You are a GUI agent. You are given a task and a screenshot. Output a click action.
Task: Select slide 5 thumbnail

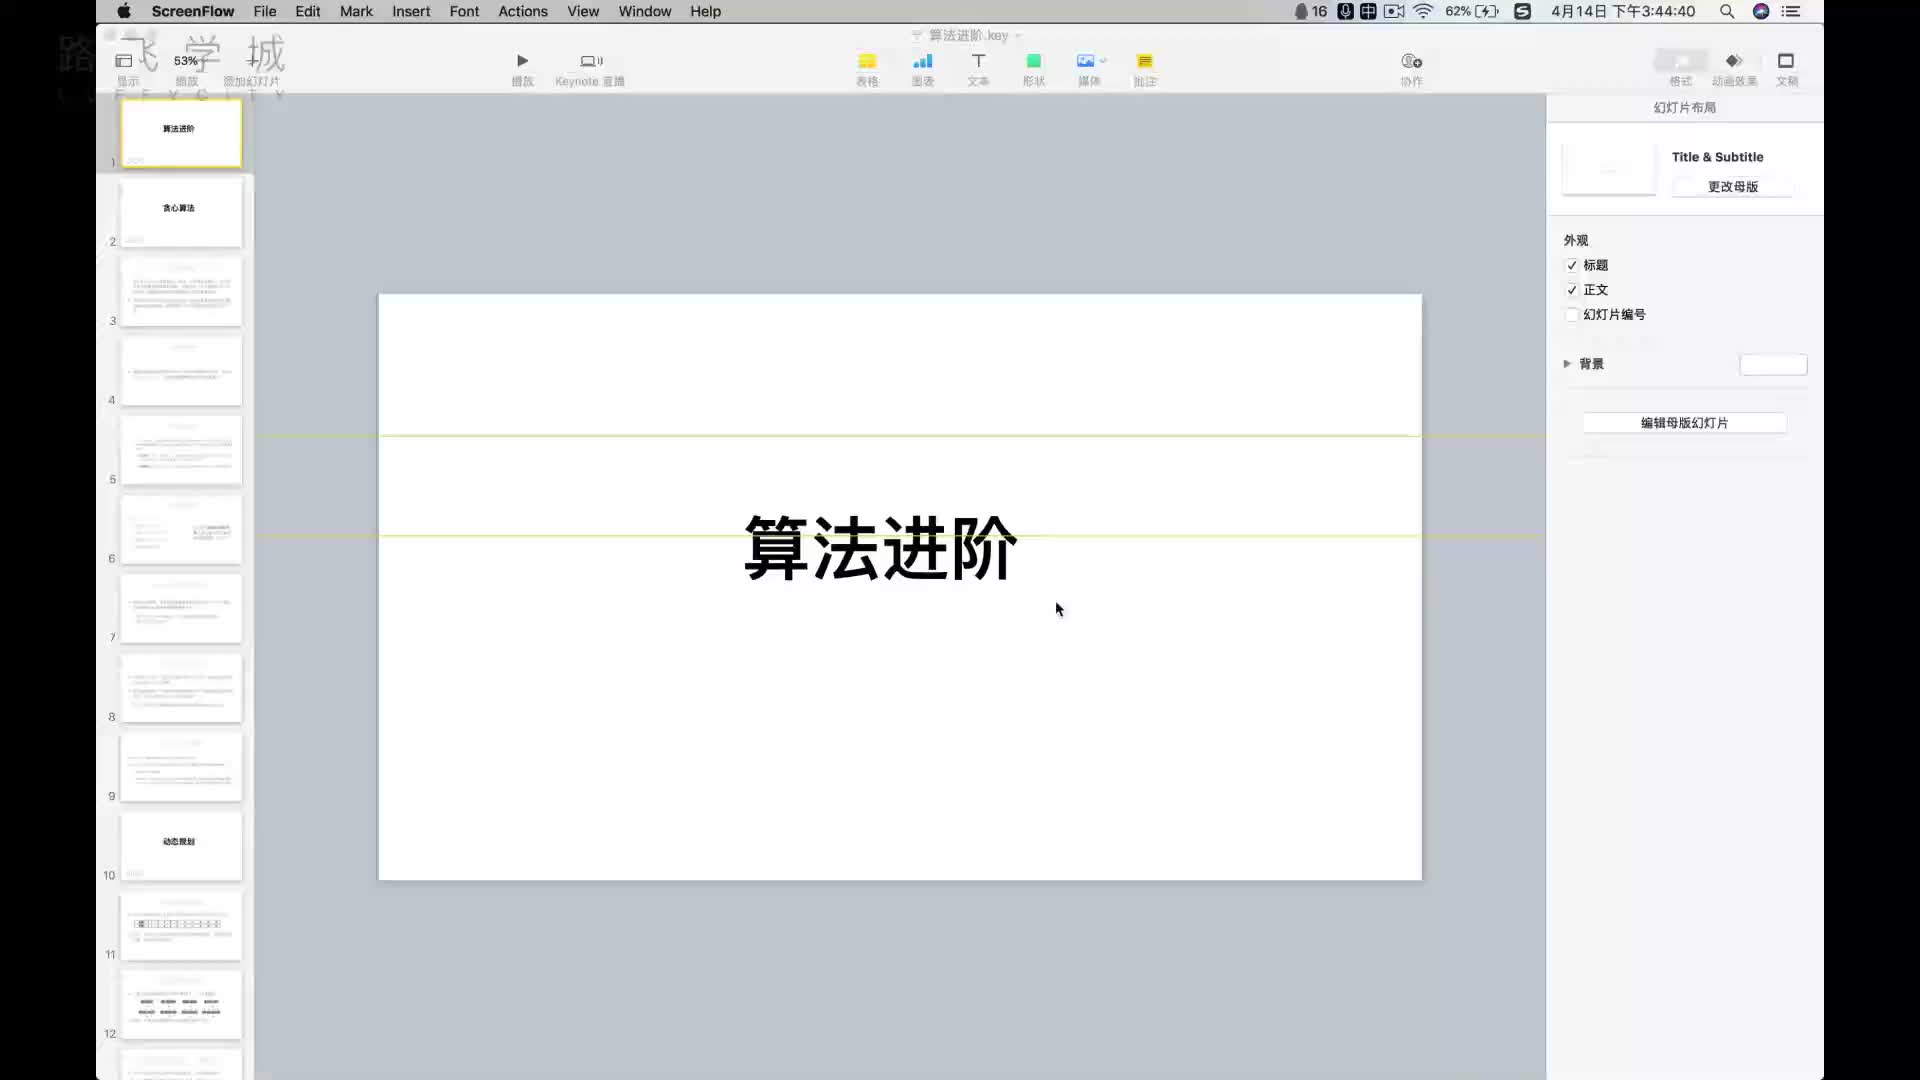pyautogui.click(x=181, y=450)
